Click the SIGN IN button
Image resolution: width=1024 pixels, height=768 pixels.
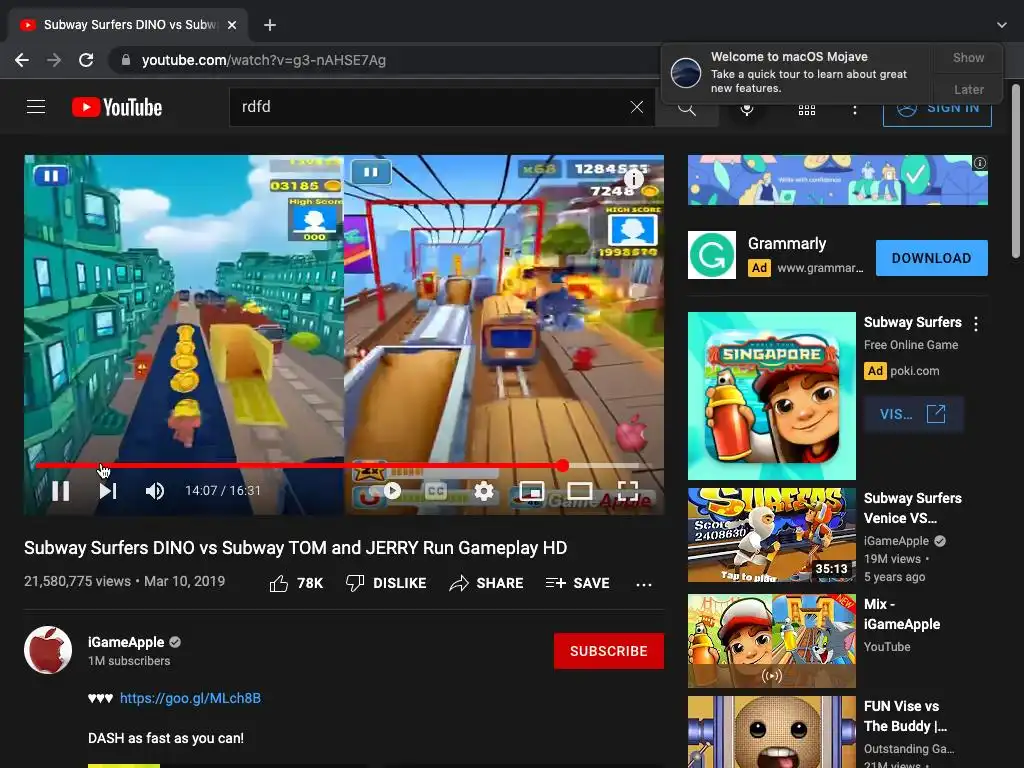point(937,109)
